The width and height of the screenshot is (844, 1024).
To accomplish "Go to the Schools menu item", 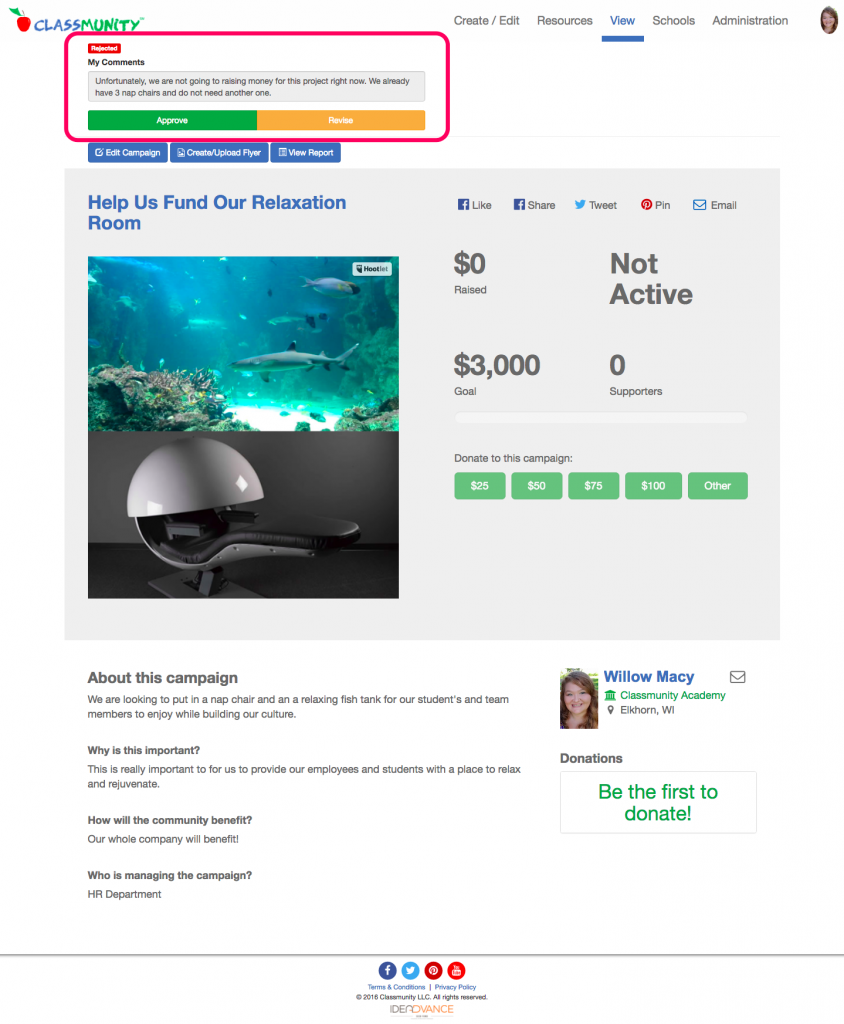I will pos(674,21).
